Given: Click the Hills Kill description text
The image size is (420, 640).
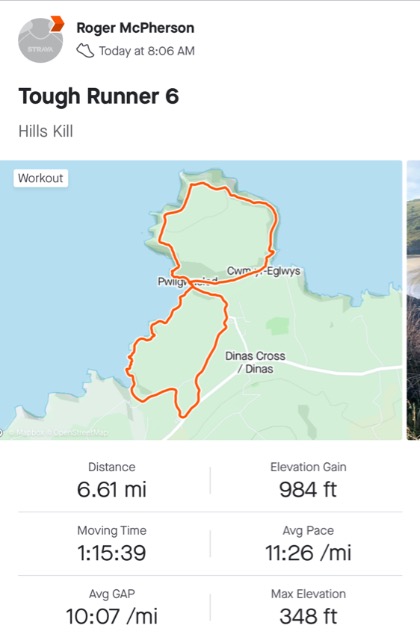Looking at the screenshot, I should (x=46, y=131).
